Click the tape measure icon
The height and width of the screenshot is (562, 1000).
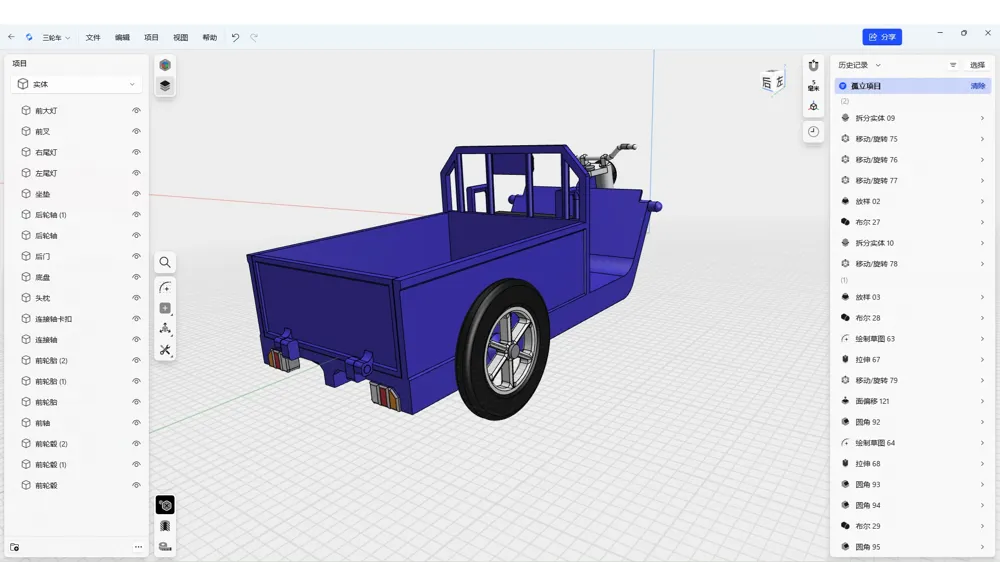[x=165, y=547]
